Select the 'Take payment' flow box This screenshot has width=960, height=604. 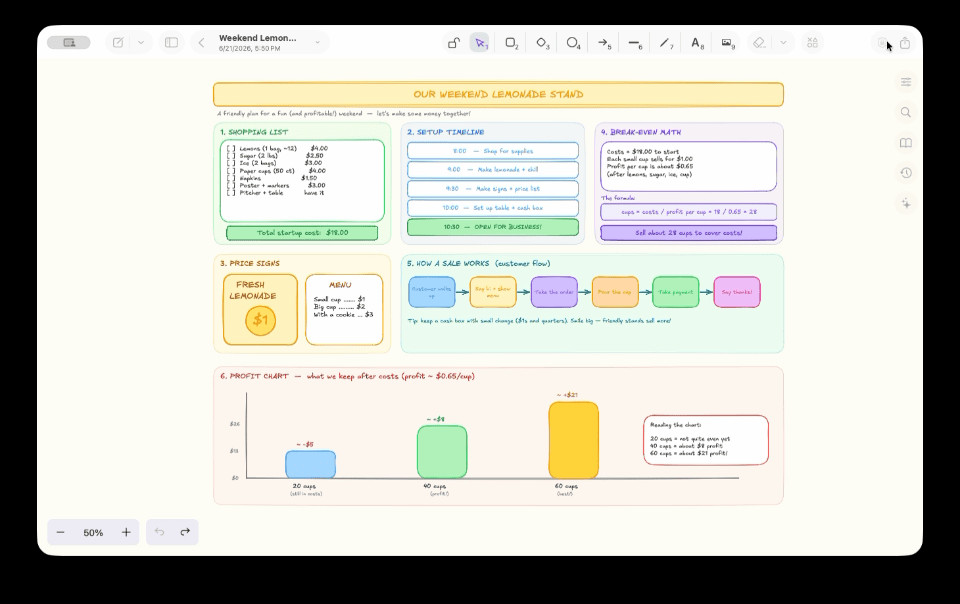pyautogui.click(x=676, y=293)
